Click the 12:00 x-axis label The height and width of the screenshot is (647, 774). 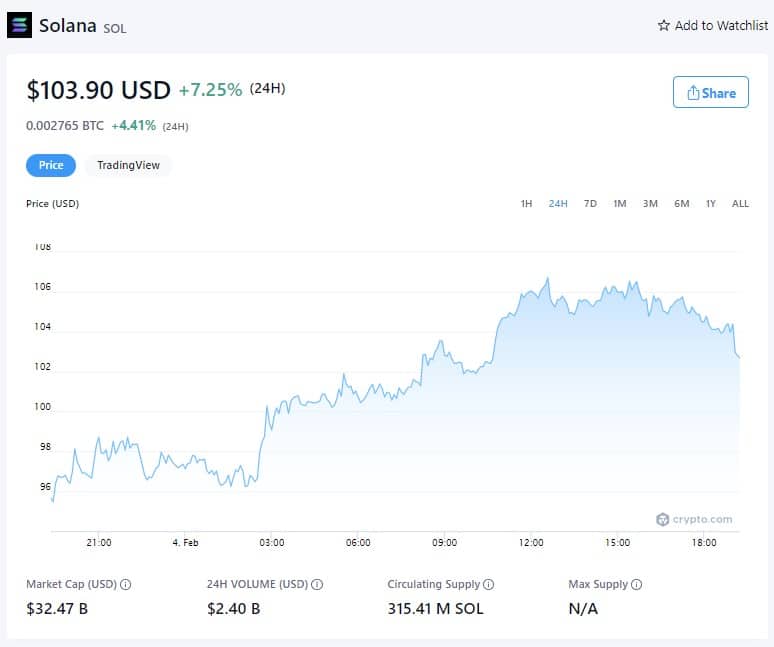coord(531,543)
